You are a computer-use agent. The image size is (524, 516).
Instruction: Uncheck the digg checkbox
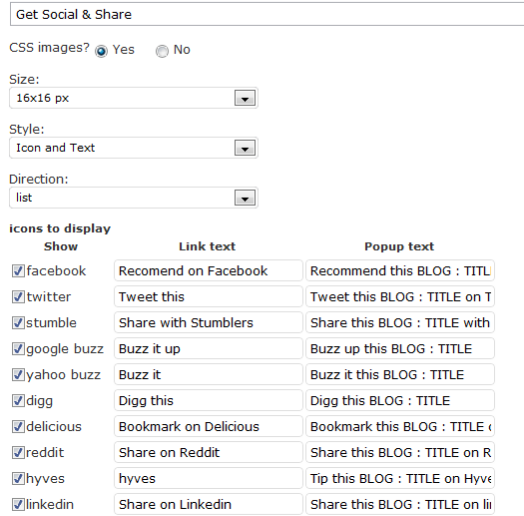click(x=18, y=400)
